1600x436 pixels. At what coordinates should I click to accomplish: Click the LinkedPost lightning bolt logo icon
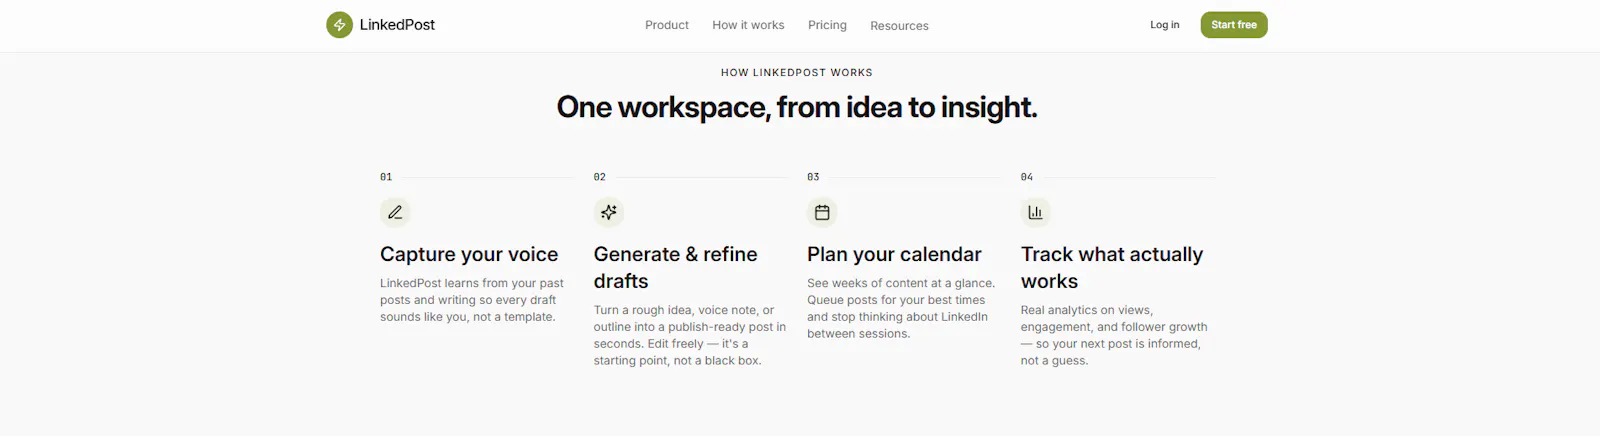tap(339, 25)
